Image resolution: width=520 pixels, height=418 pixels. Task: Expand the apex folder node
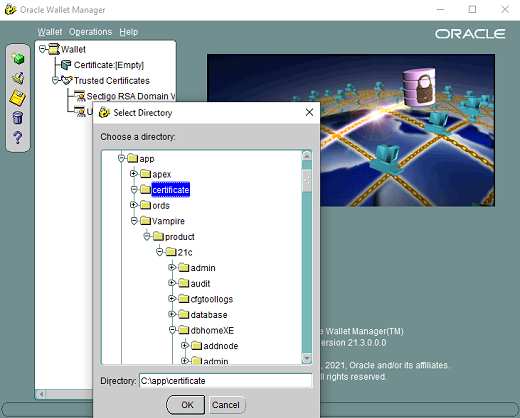tap(134, 173)
